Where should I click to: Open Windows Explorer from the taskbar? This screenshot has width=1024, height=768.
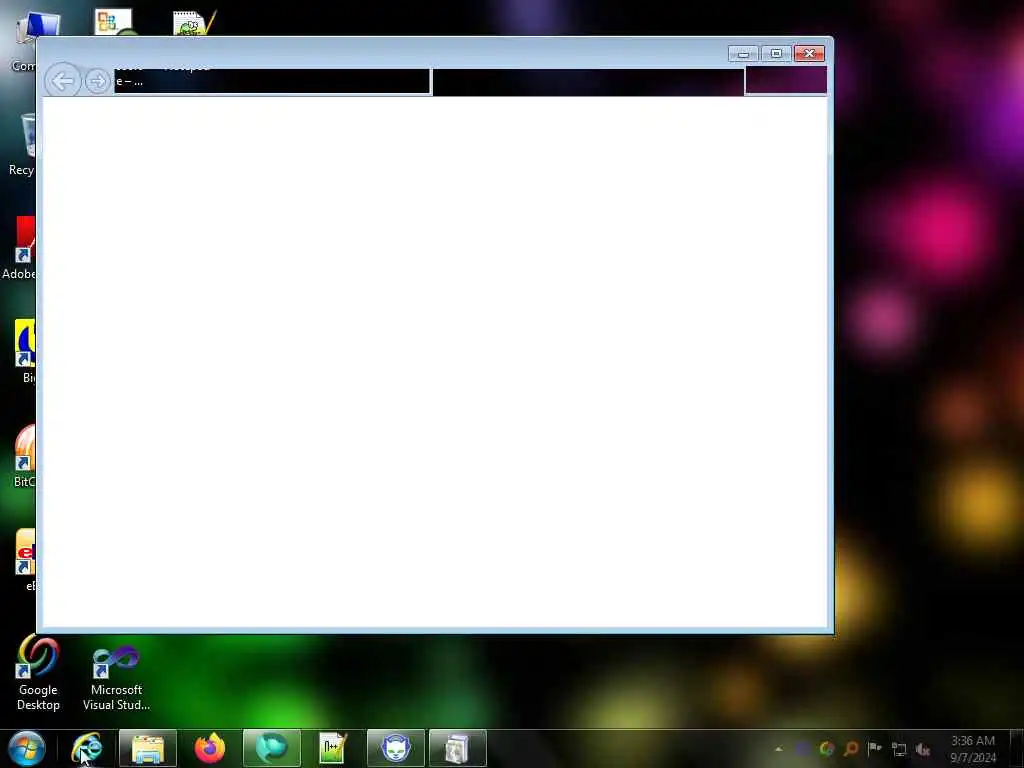(x=148, y=748)
